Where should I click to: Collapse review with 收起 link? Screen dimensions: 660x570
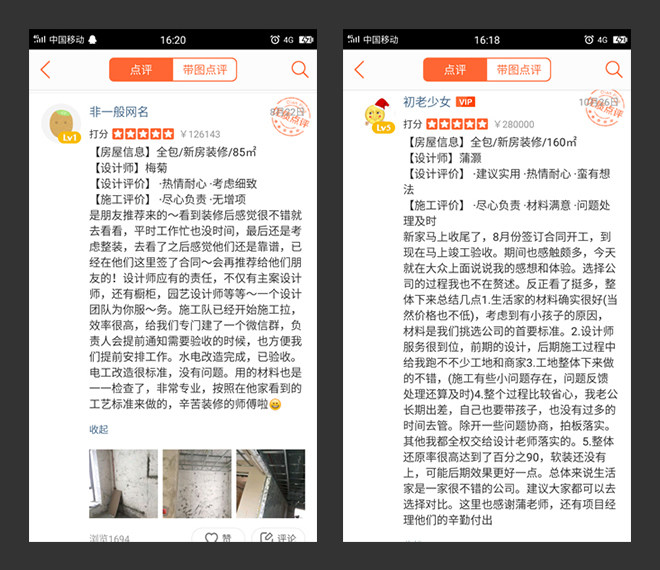[x=98, y=429]
